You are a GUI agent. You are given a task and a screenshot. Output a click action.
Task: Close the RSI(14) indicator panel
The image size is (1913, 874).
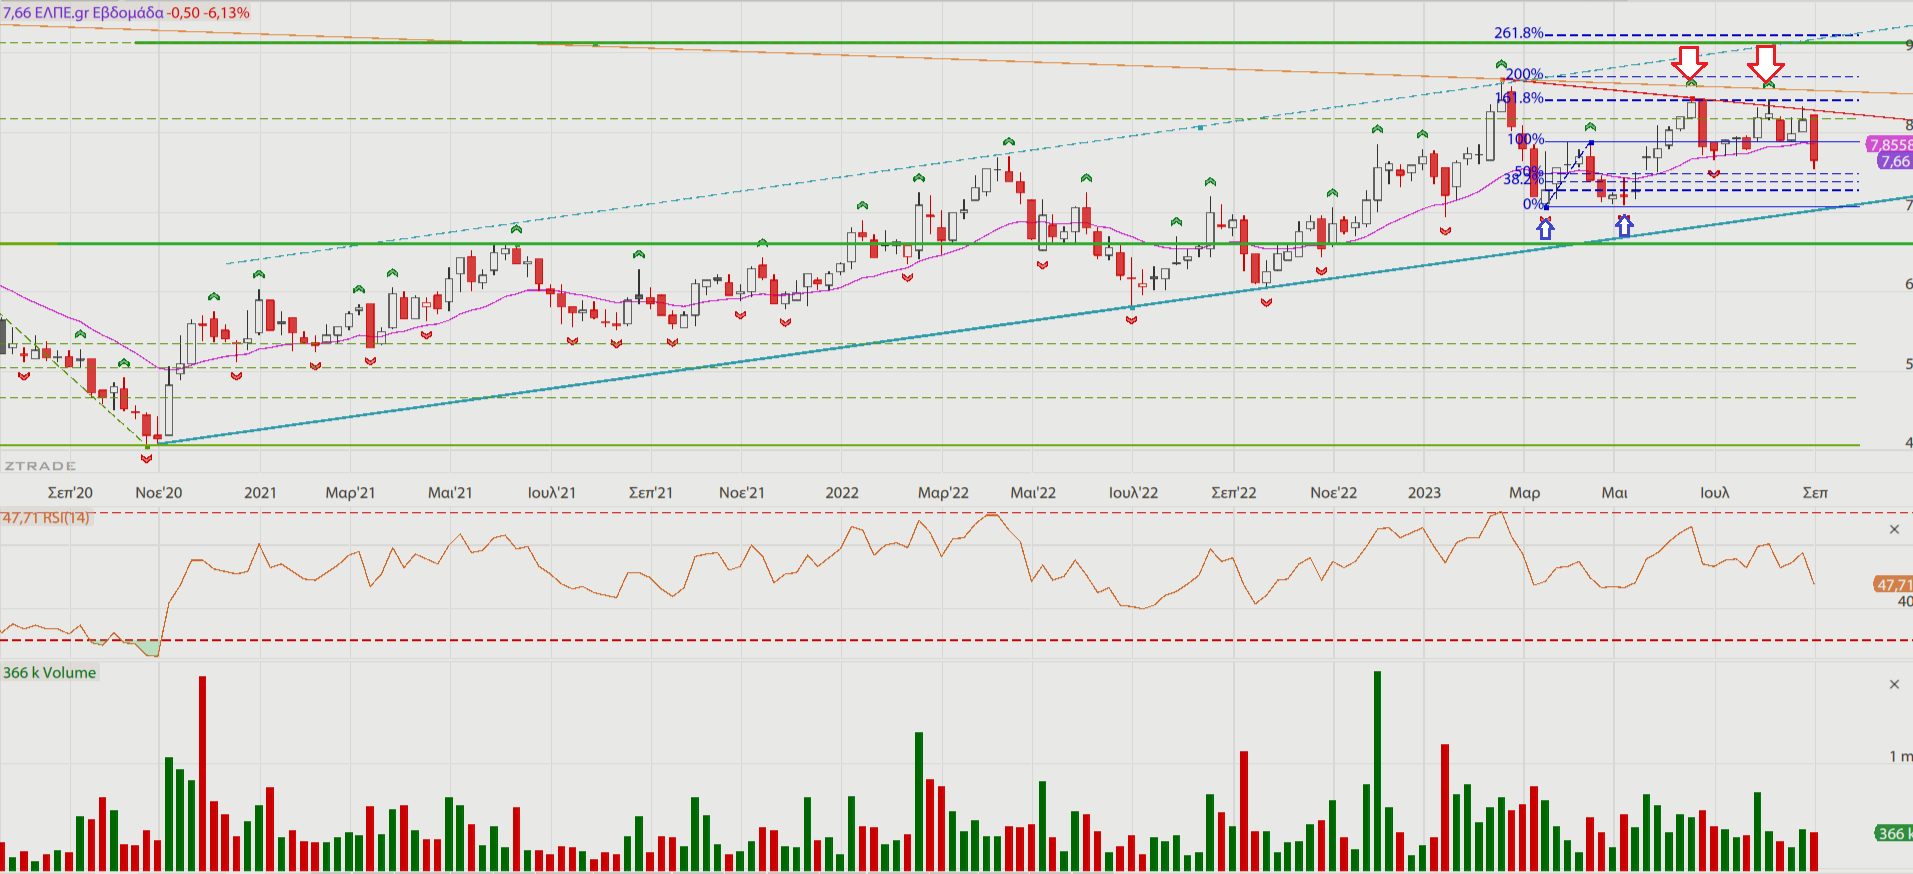click(1893, 529)
